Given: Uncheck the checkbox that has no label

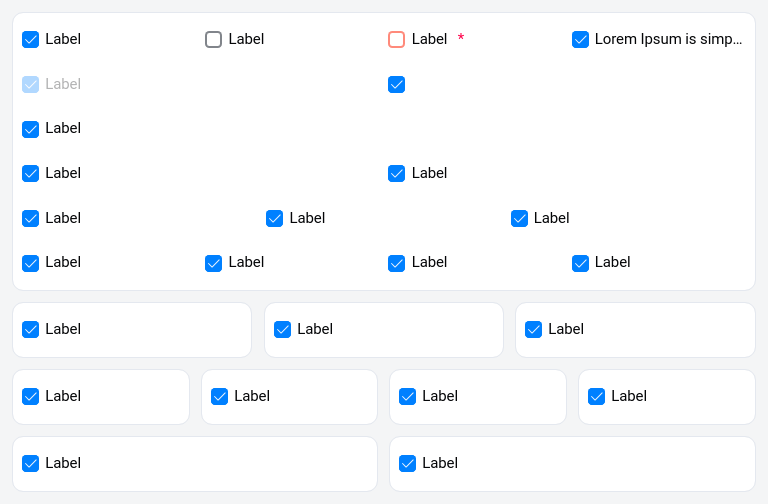Looking at the screenshot, I should [396, 84].
